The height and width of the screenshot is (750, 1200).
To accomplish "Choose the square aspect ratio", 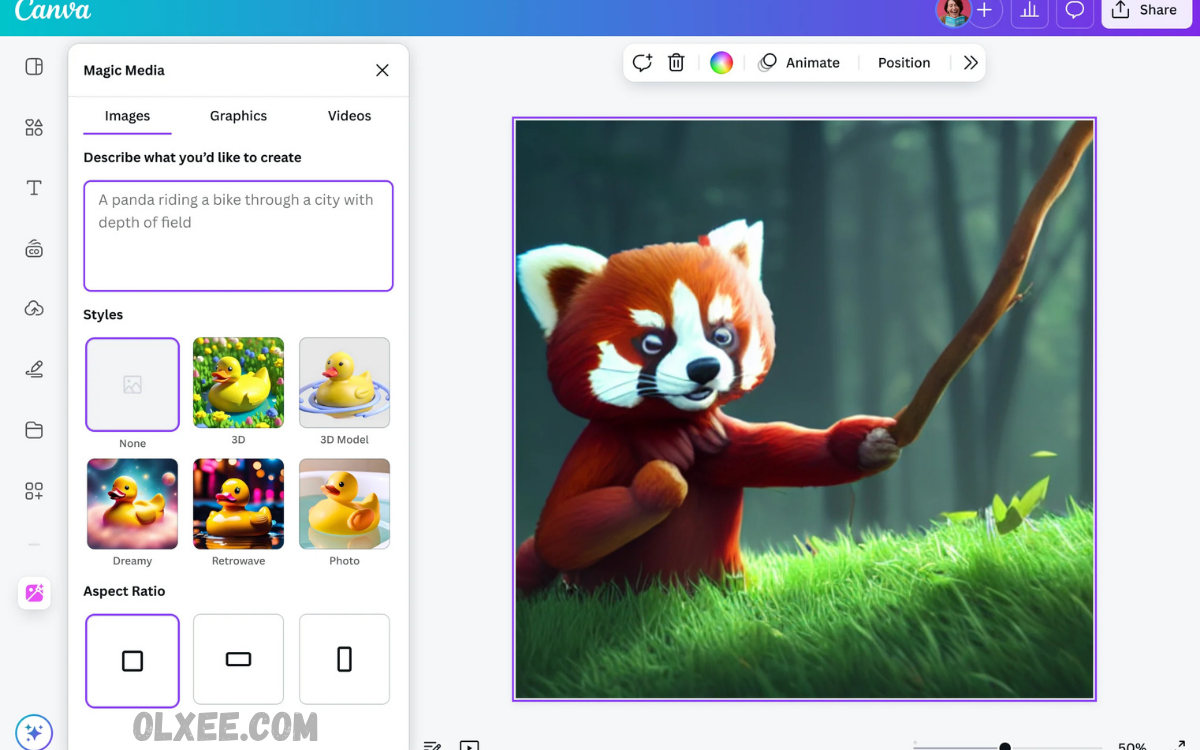I will tap(132, 660).
